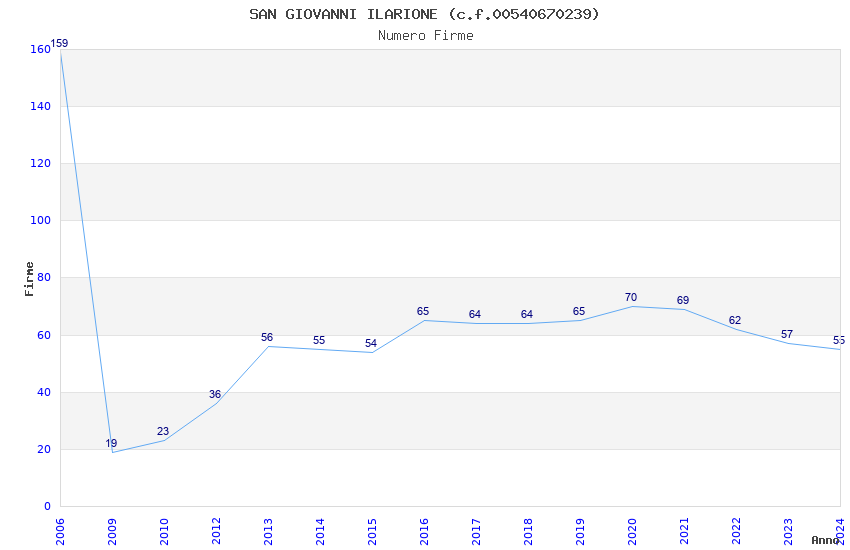The width and height of the screenshot is (850, 550).
Task: Click the 100 y-axis value label
Action: click(x=40, y=221)
